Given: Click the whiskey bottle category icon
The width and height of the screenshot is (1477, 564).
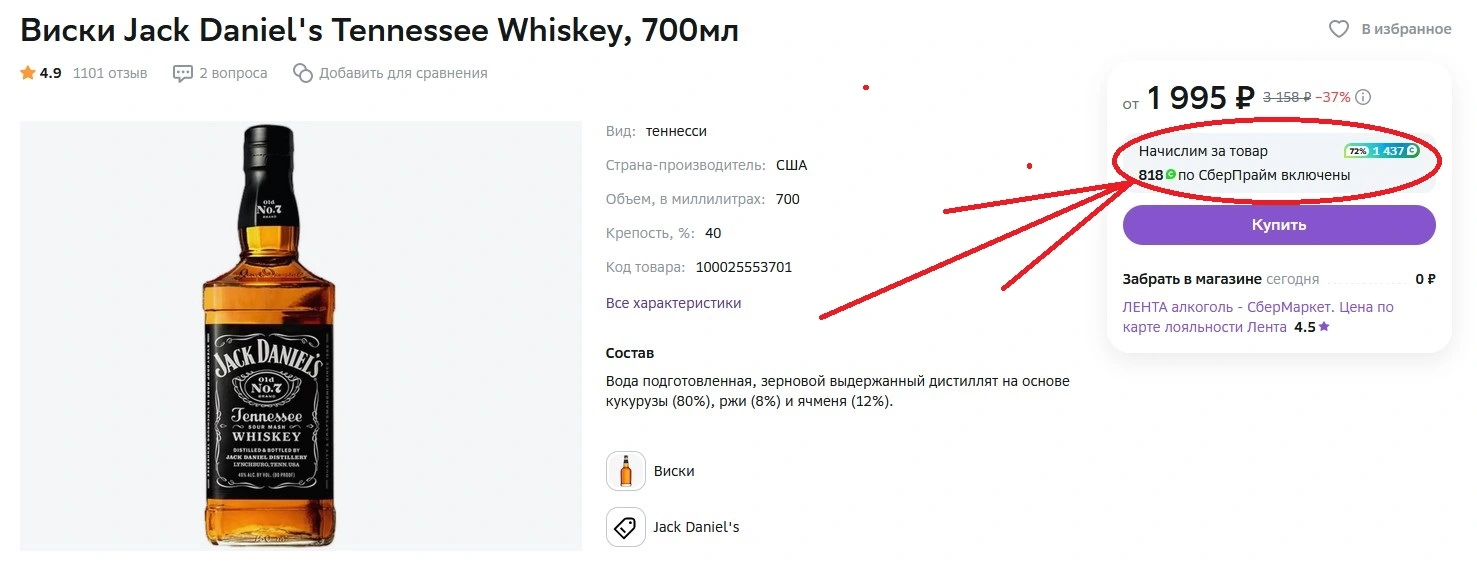Looking at the screenshot, I should pyautogui.click(x=626, y=471).
